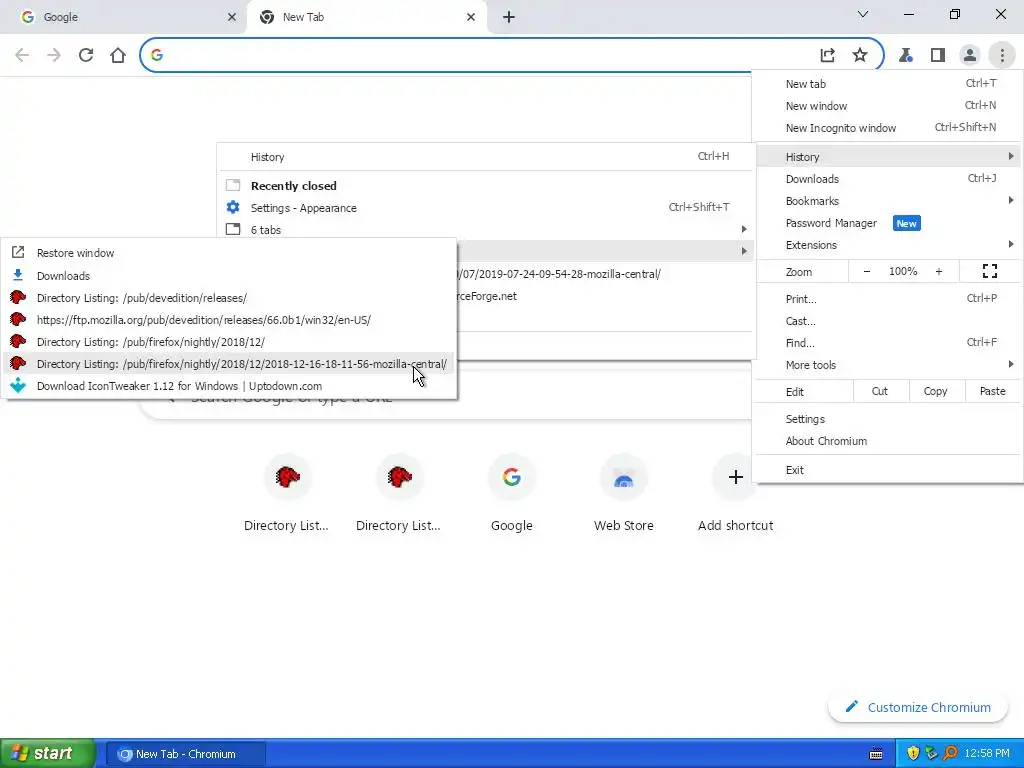Image resolution: width=1024 pixels, height=768 pixels.
Task: Open Chrome Labs flask icon
Action: (x=906, y=55)
